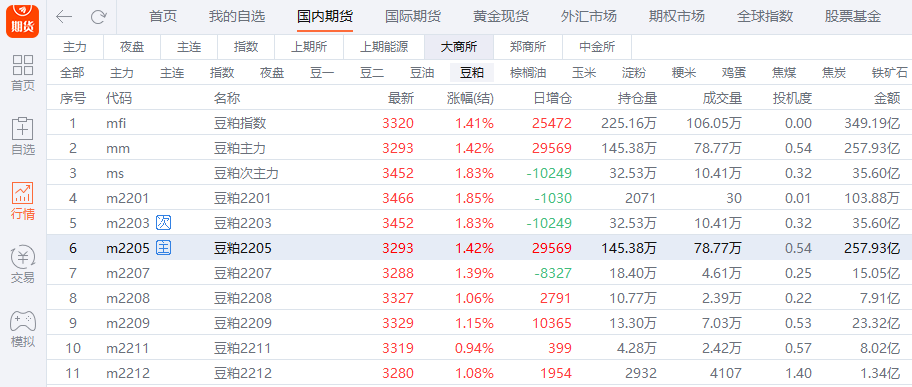
Task: Open 模拟 simulation sidebar icon
Action: [23, 329]
